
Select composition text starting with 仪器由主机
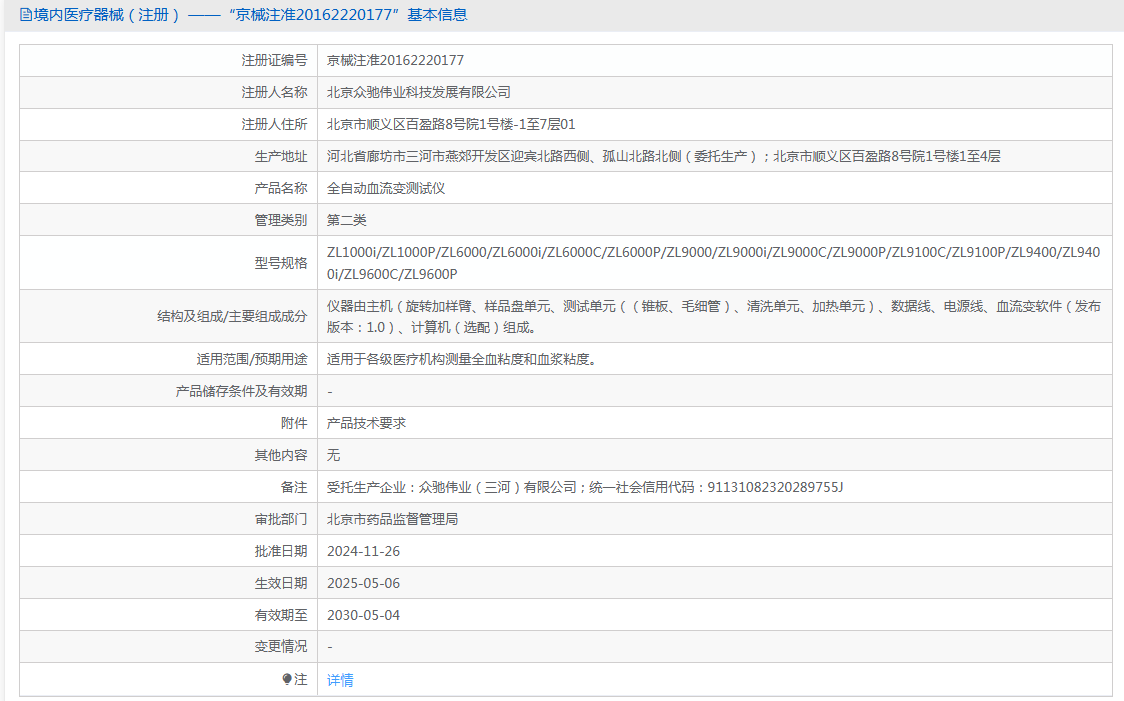[713, 316]
